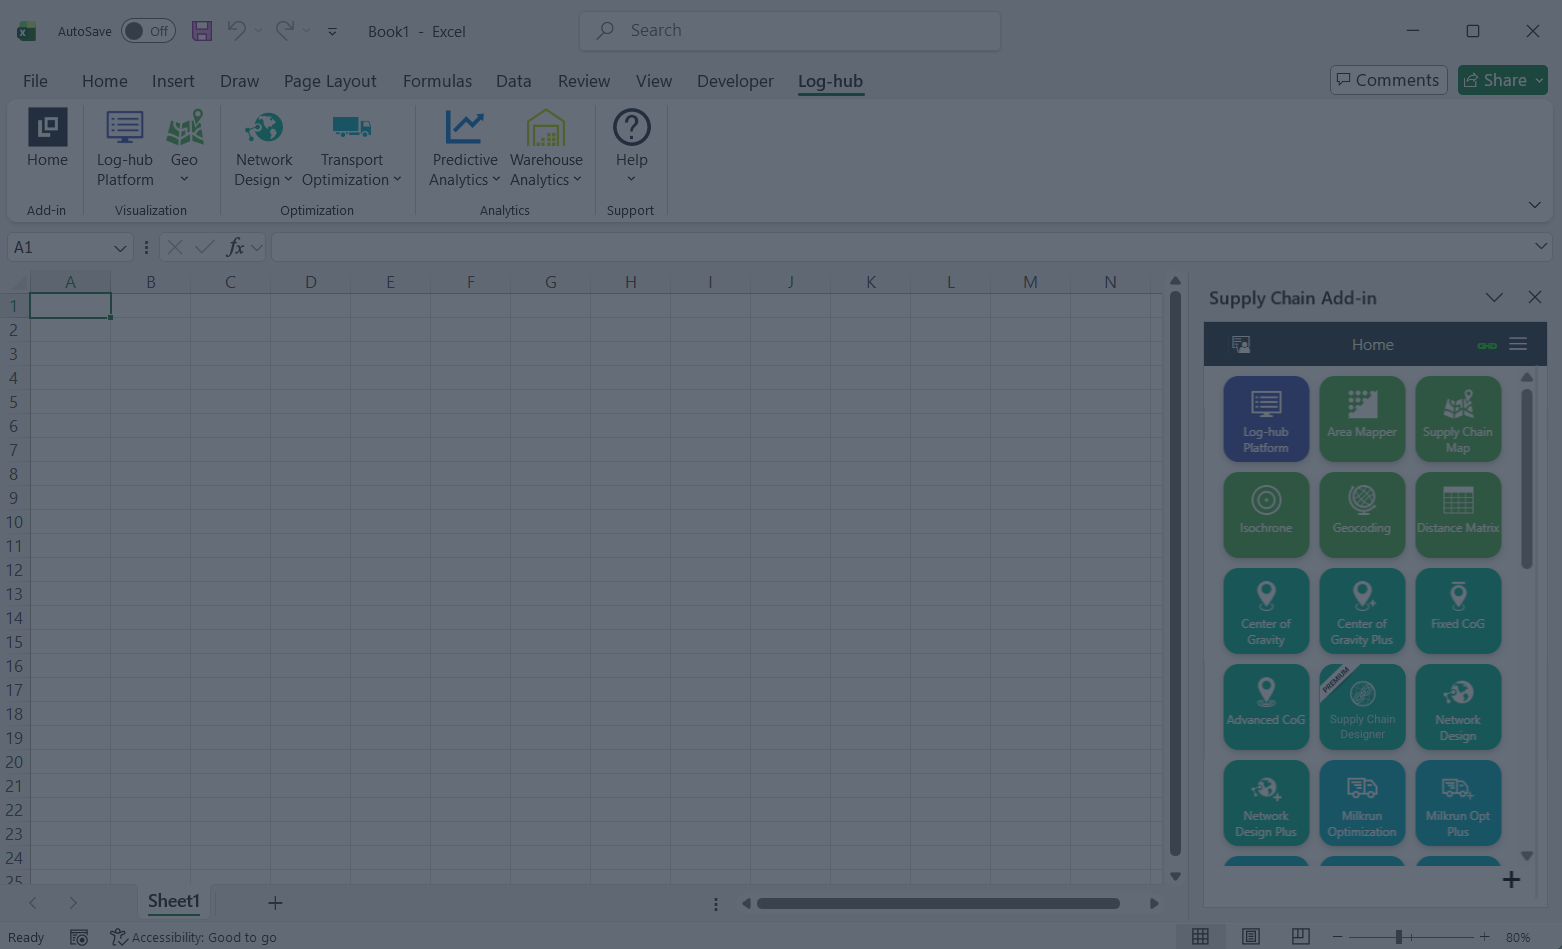Switch to Page Break Preview
This screenshot has width=1562, height=949.
[x=1300, y=936]
